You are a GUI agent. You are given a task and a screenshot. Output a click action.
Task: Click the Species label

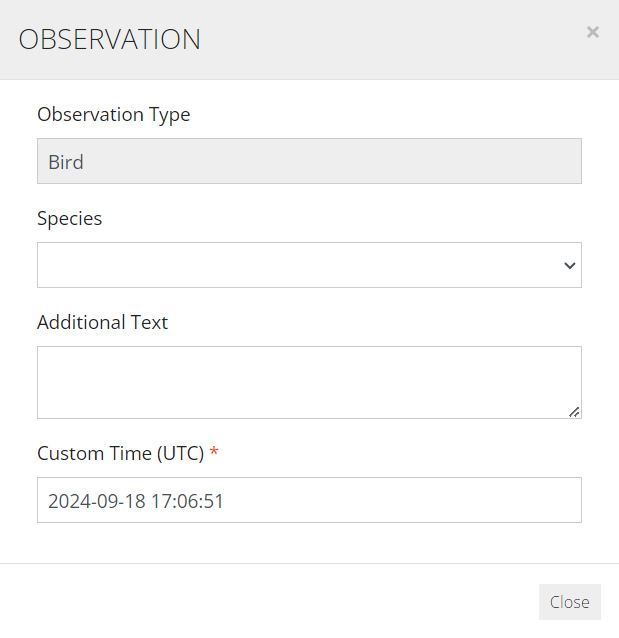[70, 218]
